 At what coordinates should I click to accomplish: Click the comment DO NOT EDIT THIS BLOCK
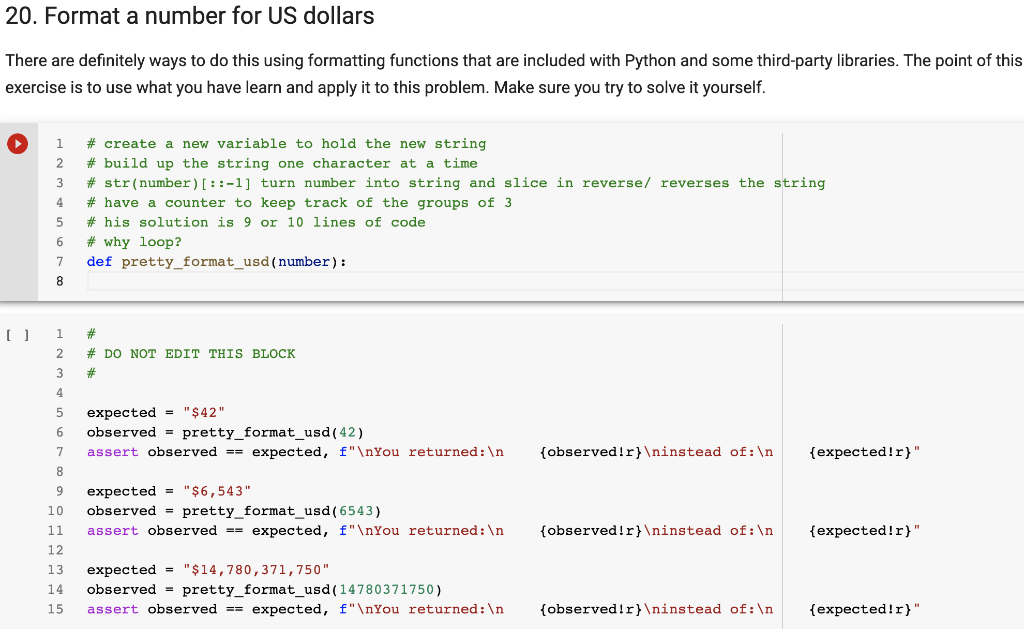[x=190, y=353]
